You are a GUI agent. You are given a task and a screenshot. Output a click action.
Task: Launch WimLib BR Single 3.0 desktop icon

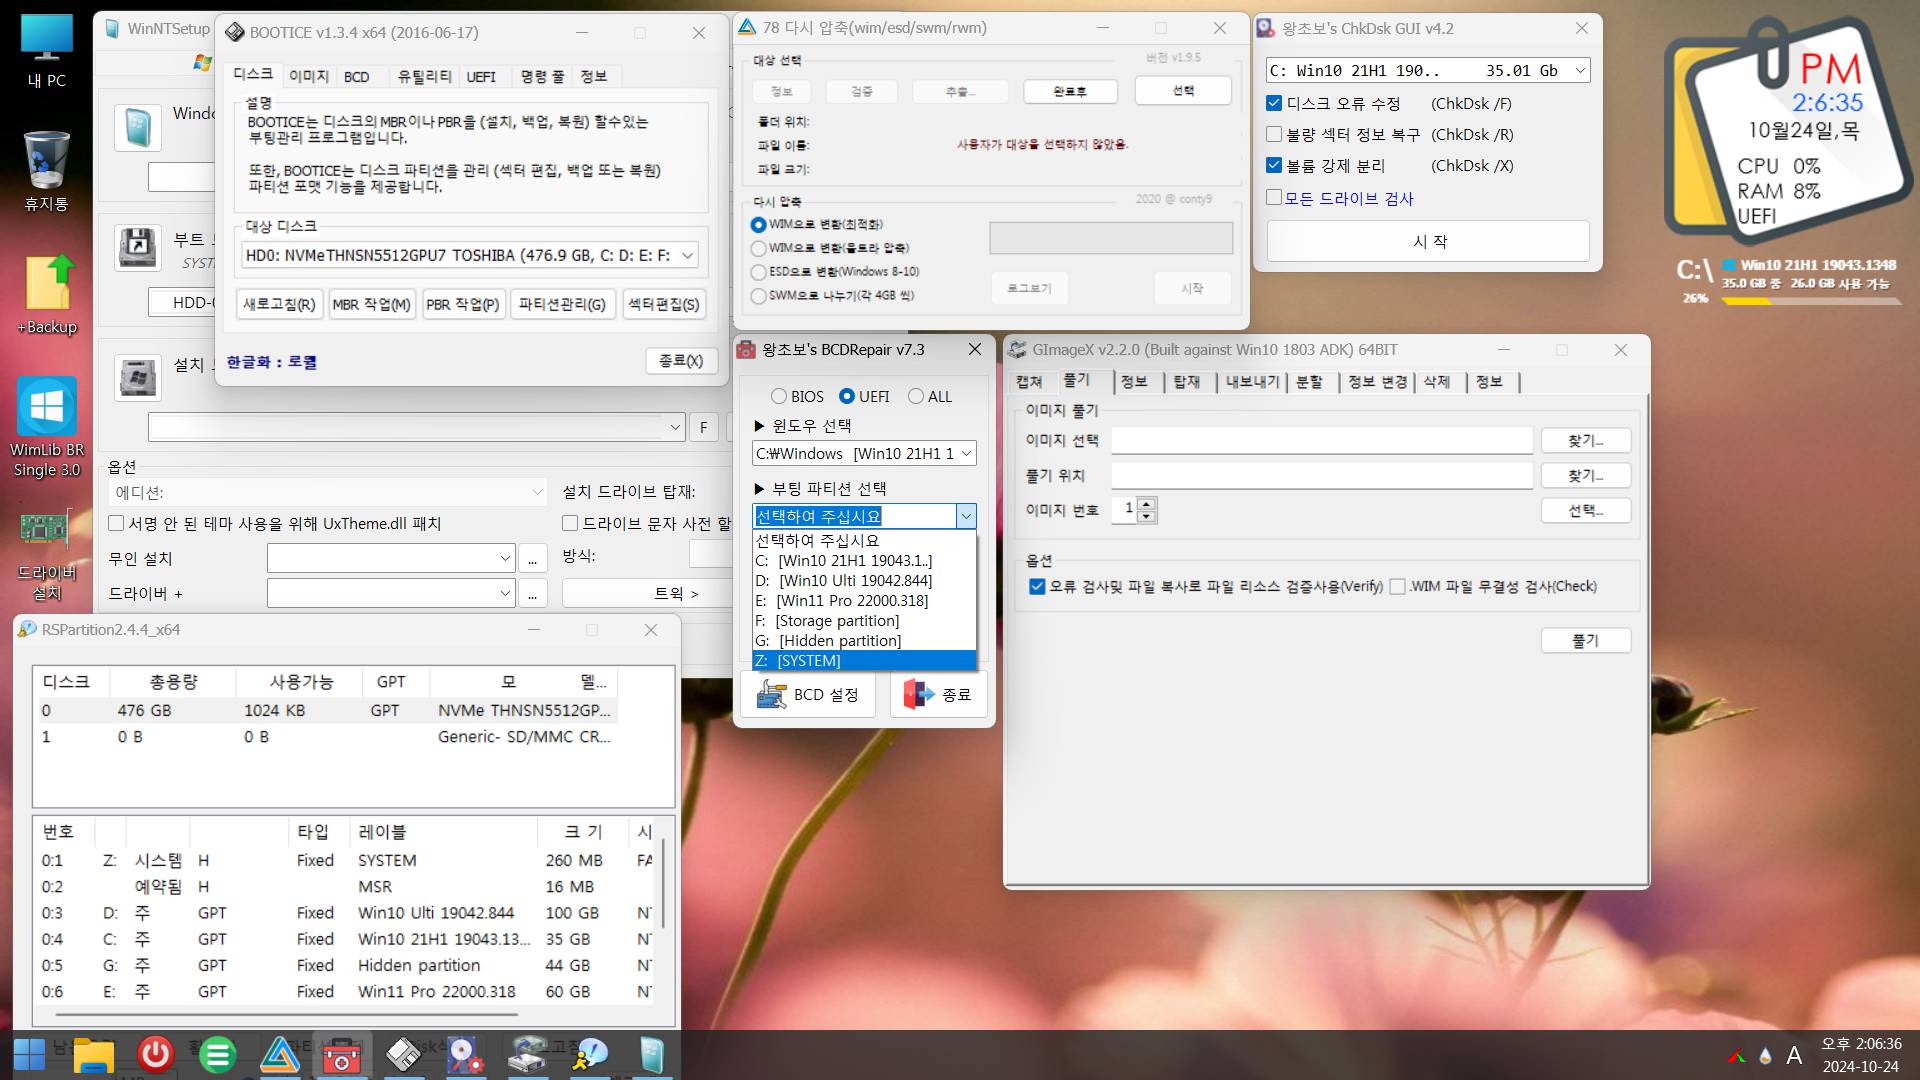(46, 428)
